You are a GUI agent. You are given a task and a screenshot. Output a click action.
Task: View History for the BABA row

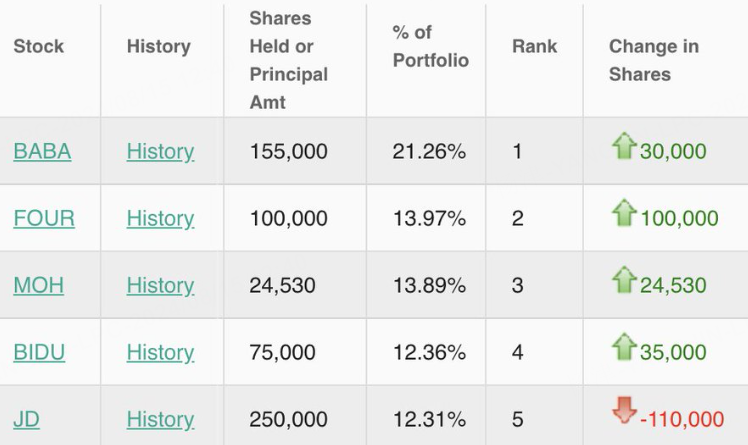(x=160, y=152)
